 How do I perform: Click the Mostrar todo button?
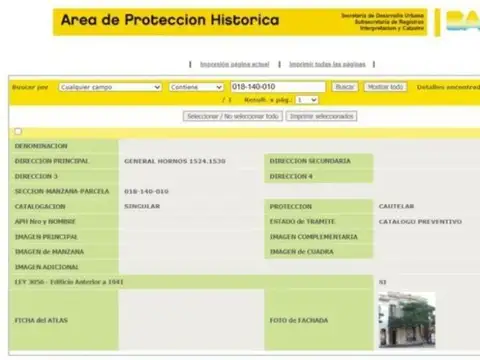pos(385,87)
